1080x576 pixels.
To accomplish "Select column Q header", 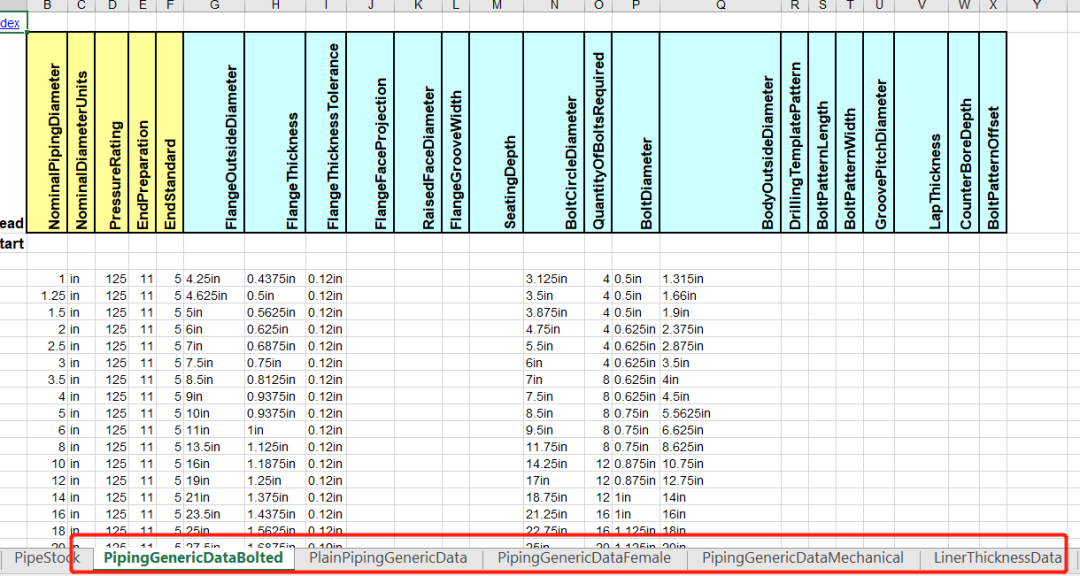I will pos(720,6).
